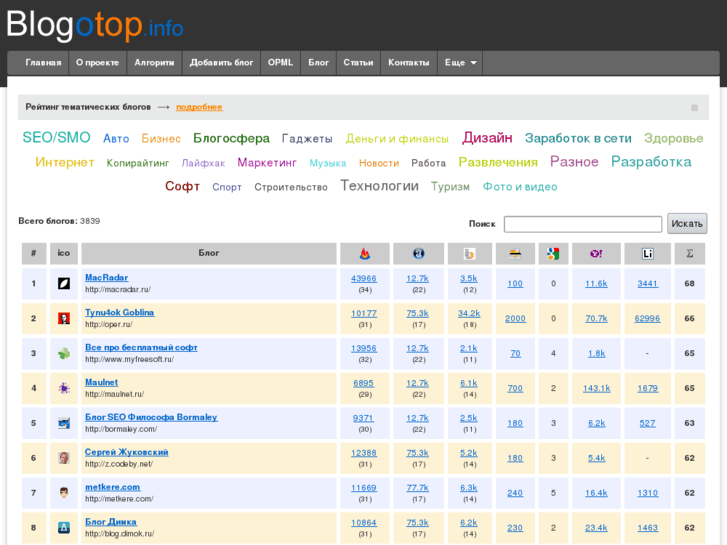Open Все про бесплатный софт blog link

[141, 347]
